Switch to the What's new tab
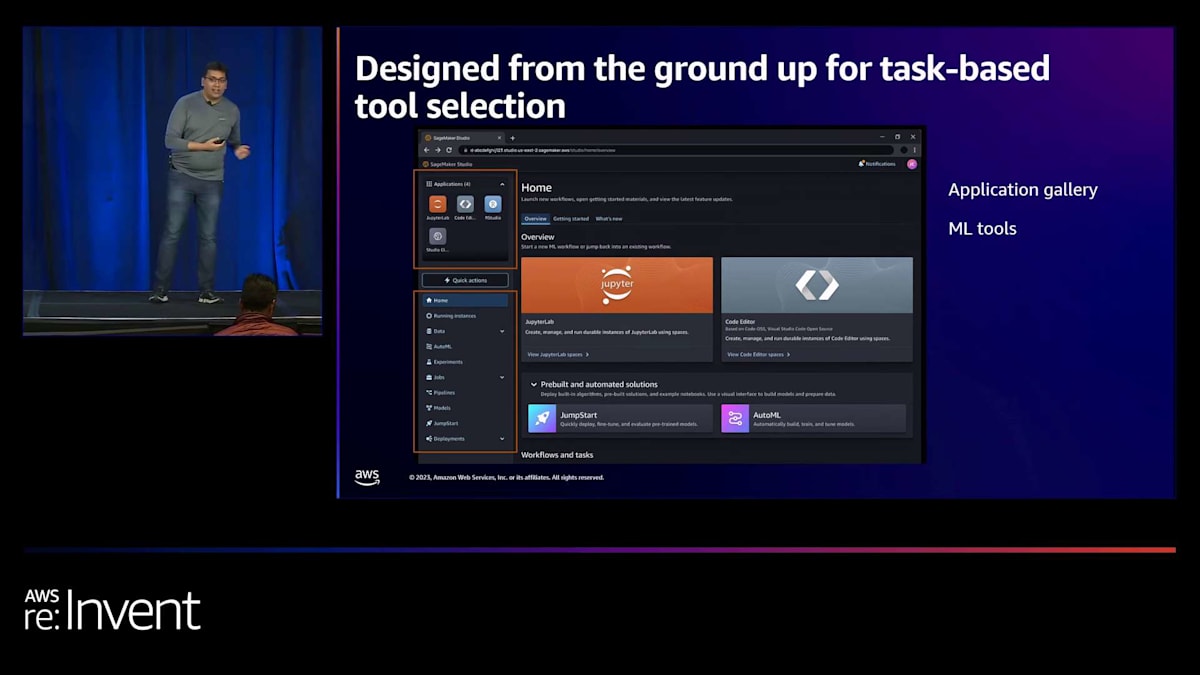 click(609, 218)
